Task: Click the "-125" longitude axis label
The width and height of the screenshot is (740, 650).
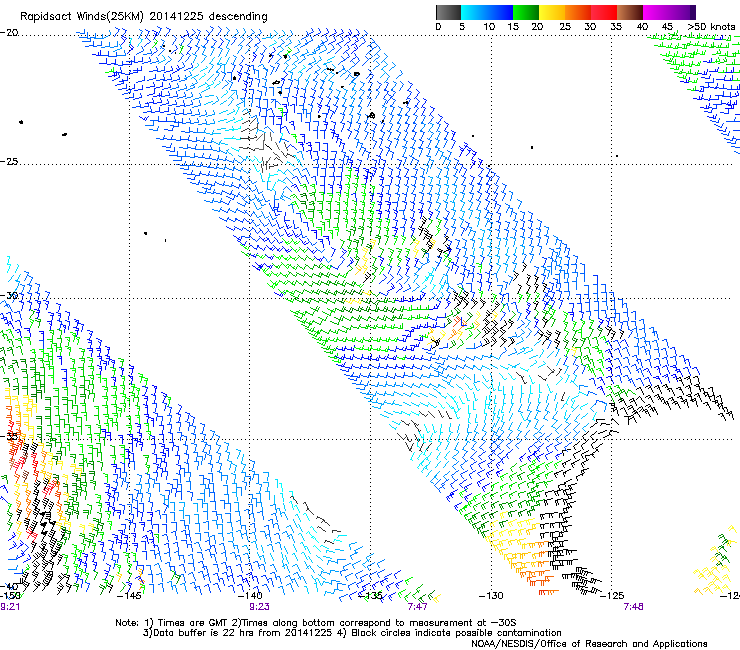Action: coord(612,595)
